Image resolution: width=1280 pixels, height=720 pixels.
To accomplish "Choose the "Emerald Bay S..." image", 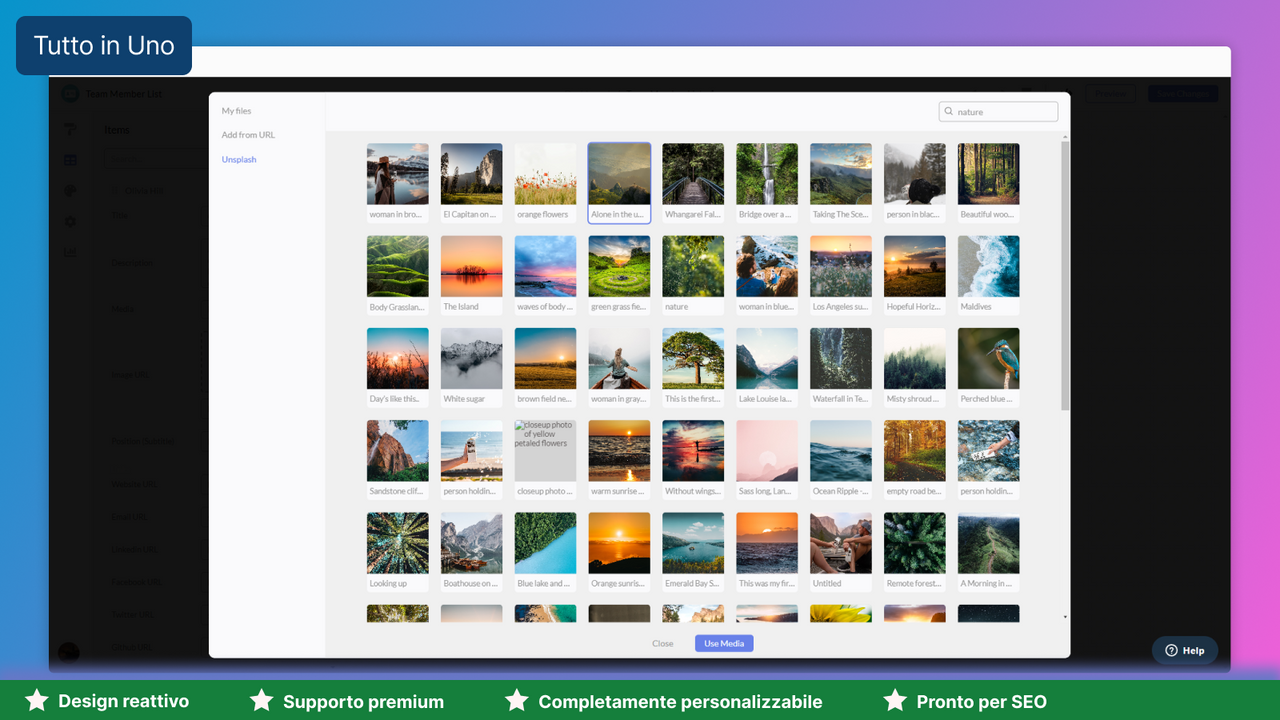I will tap(693, 552).
